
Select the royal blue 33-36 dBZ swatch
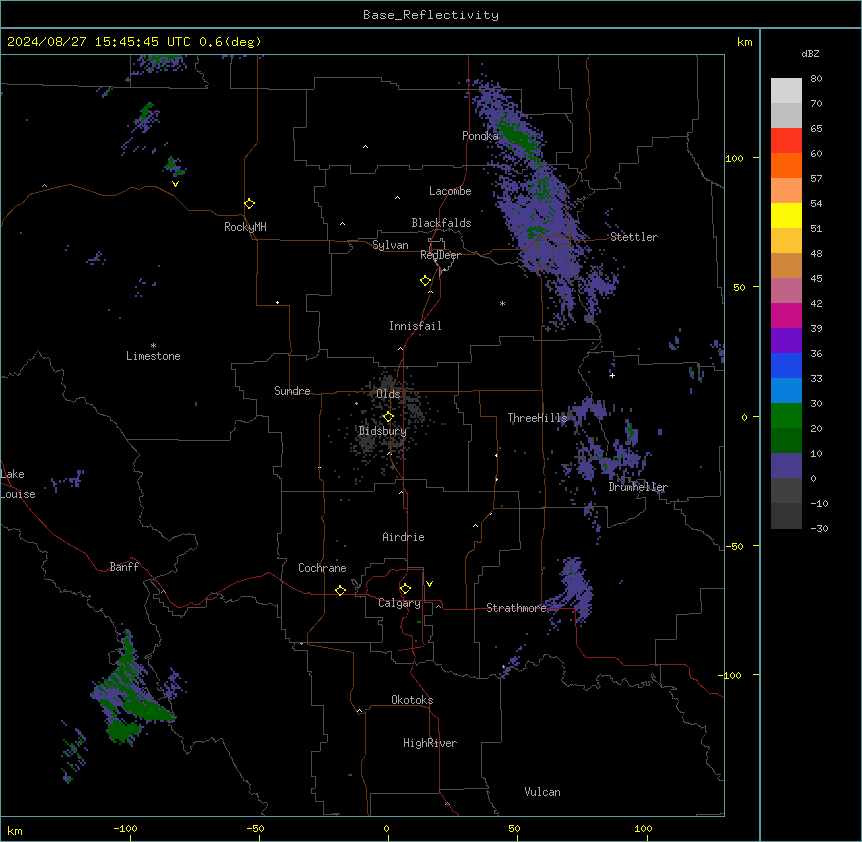coord(786,365)
